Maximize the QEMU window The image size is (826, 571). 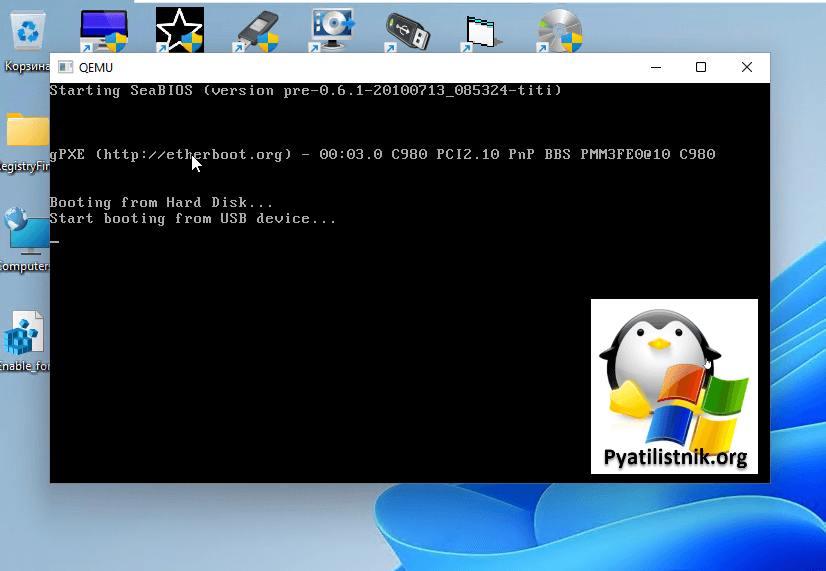(x=701, y=67)
